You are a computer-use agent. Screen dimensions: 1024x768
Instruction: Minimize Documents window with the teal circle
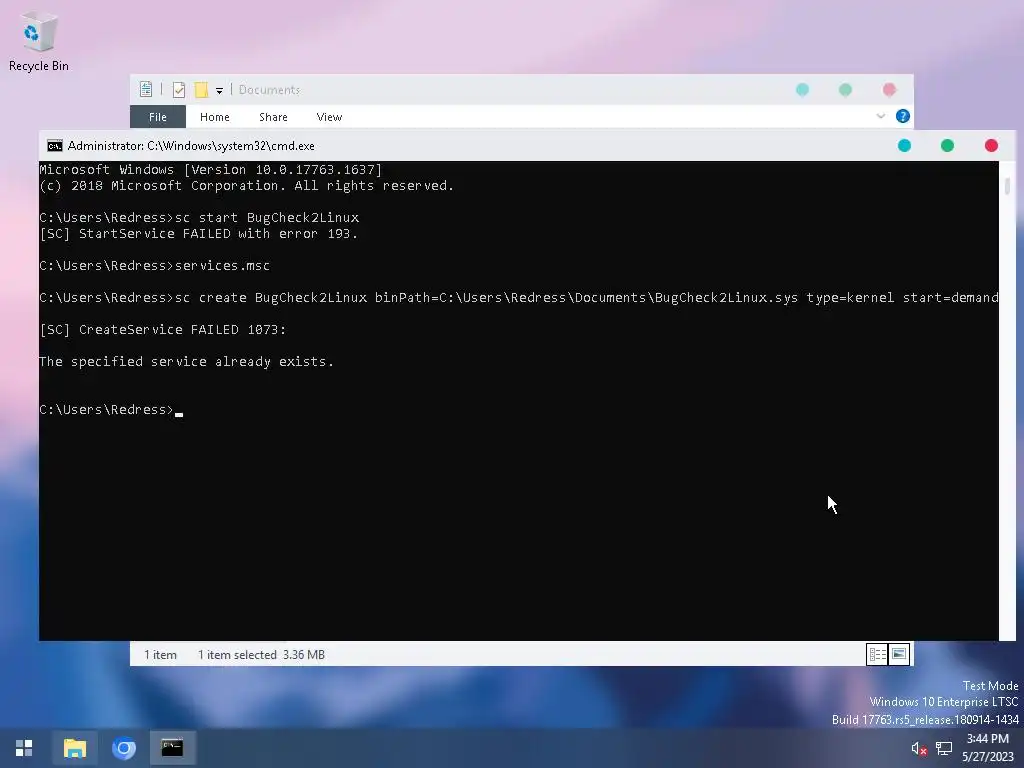pos(802,89)
